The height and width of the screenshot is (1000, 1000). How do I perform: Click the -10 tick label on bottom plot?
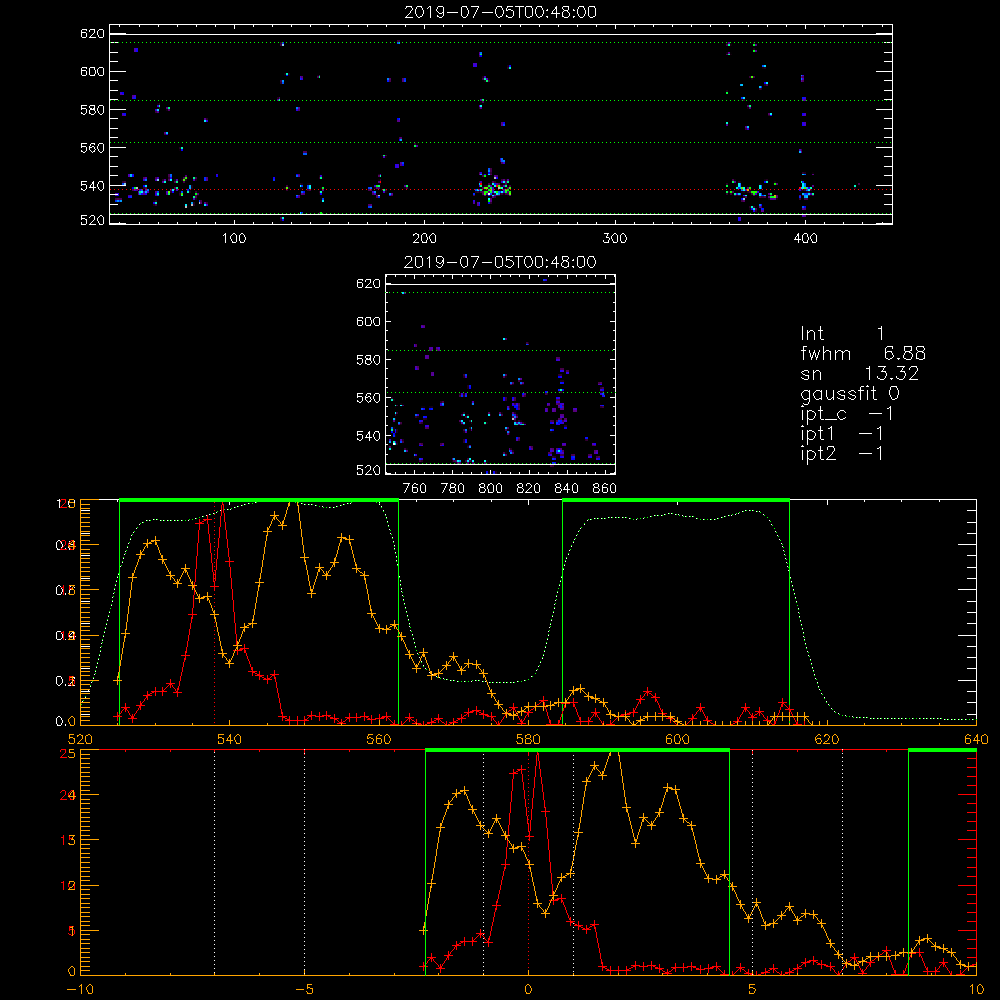click(x=80, y=989)
